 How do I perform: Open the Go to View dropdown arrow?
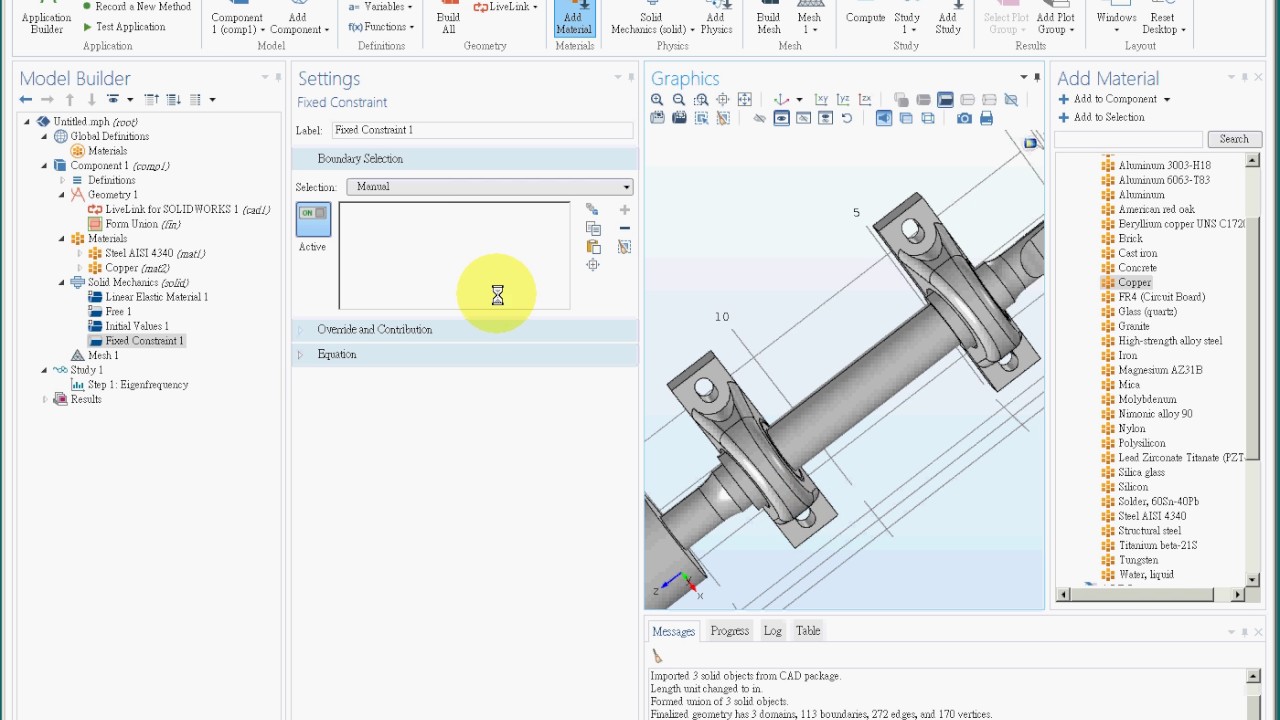tap(799, 99)
